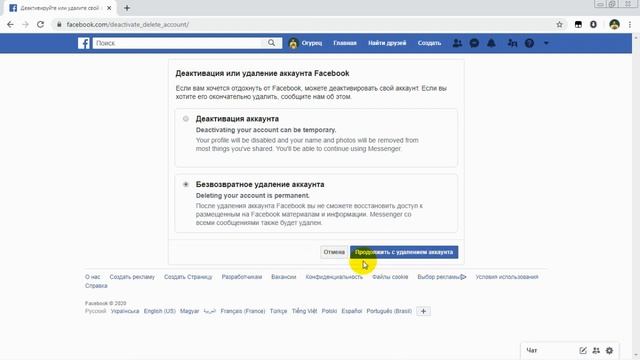Screen dimensions: 640x360
Task: Open the Чат bar label
Action: point(532,350)
